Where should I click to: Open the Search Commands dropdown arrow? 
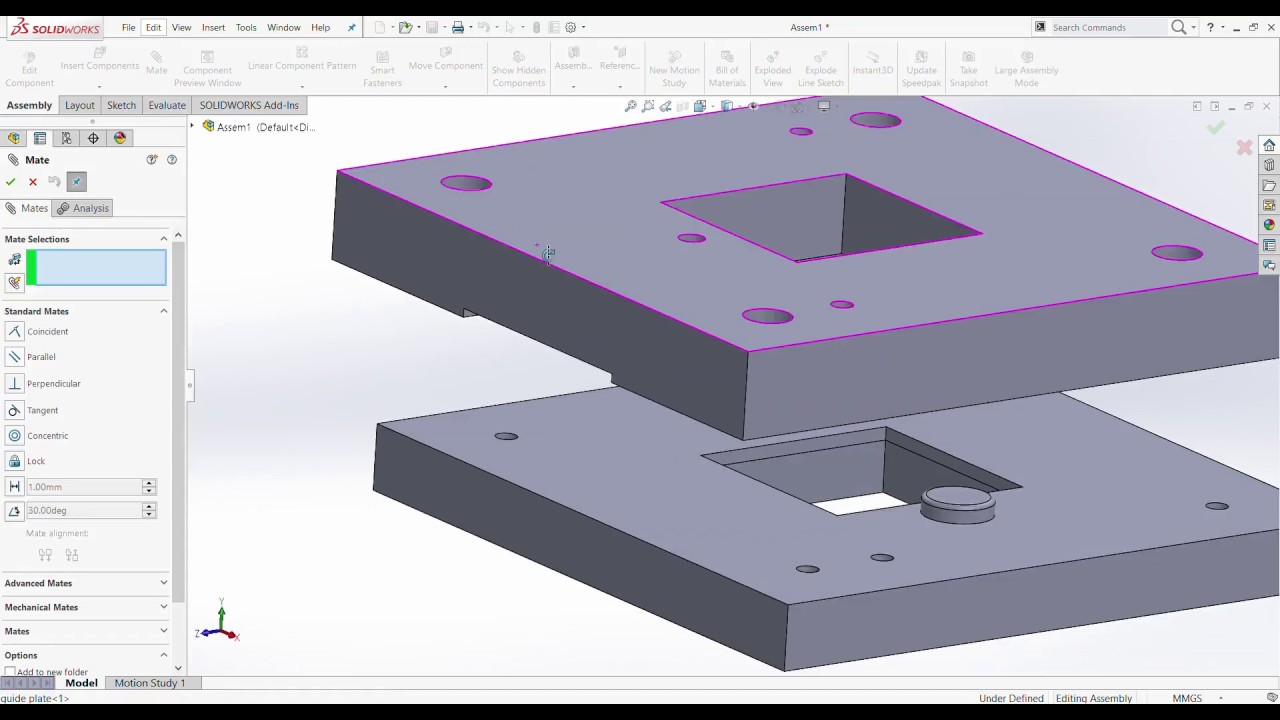point(1193,28)
